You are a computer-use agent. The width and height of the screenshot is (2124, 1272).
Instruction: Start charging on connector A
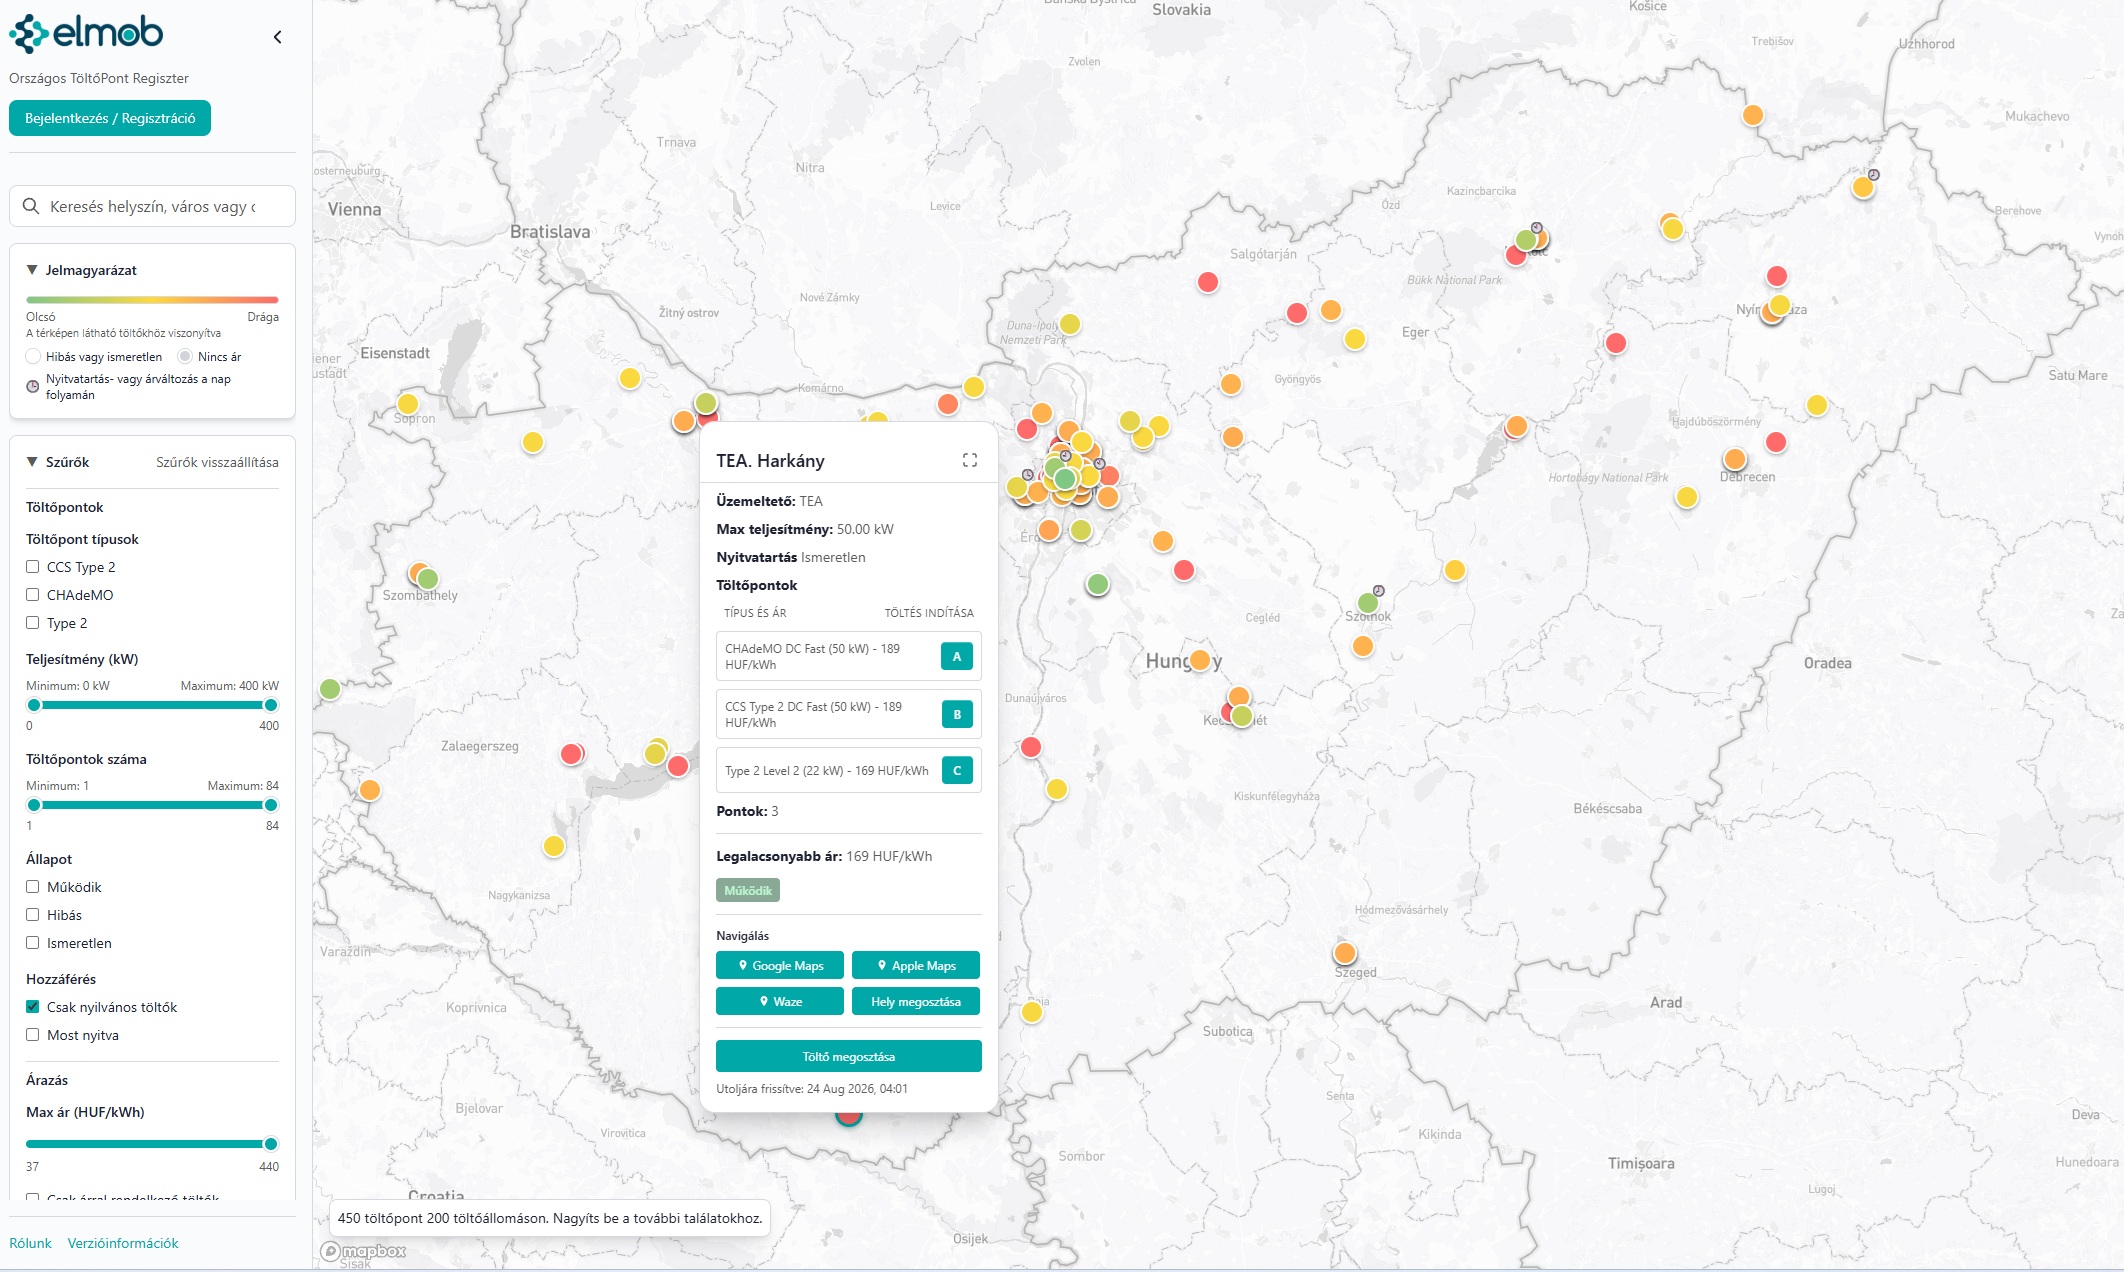tap(957, 656)
